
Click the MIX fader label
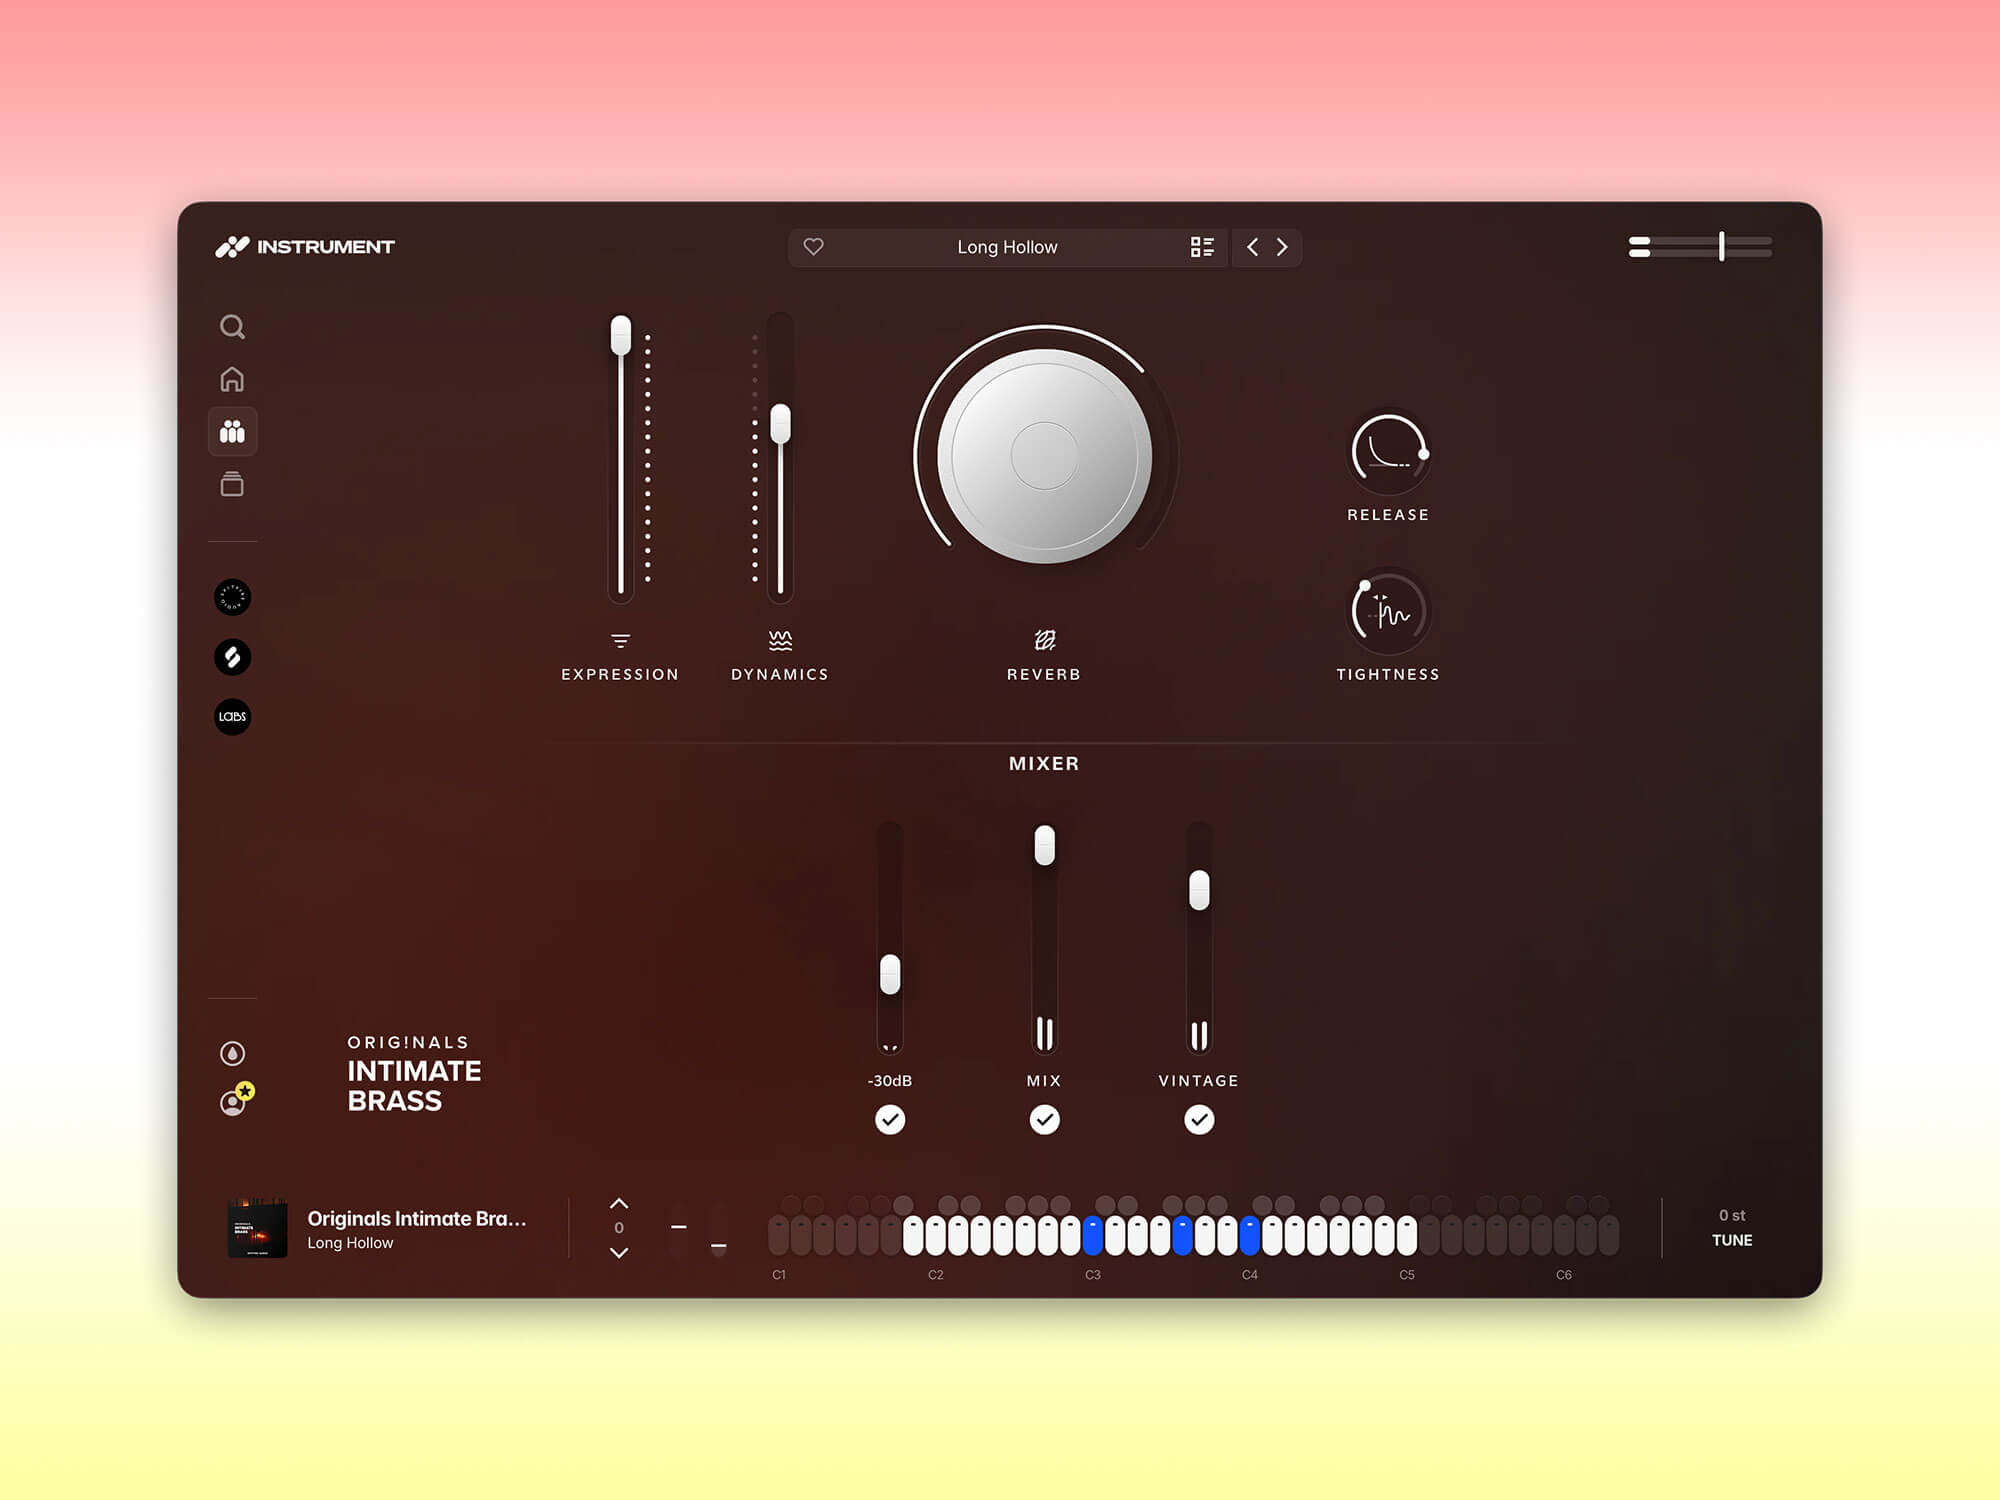point(1044,1081)
